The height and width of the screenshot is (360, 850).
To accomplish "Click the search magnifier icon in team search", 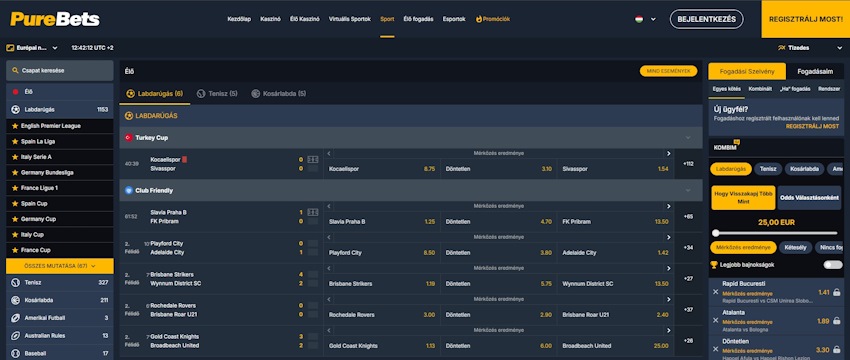I will (x=15, y=71).
